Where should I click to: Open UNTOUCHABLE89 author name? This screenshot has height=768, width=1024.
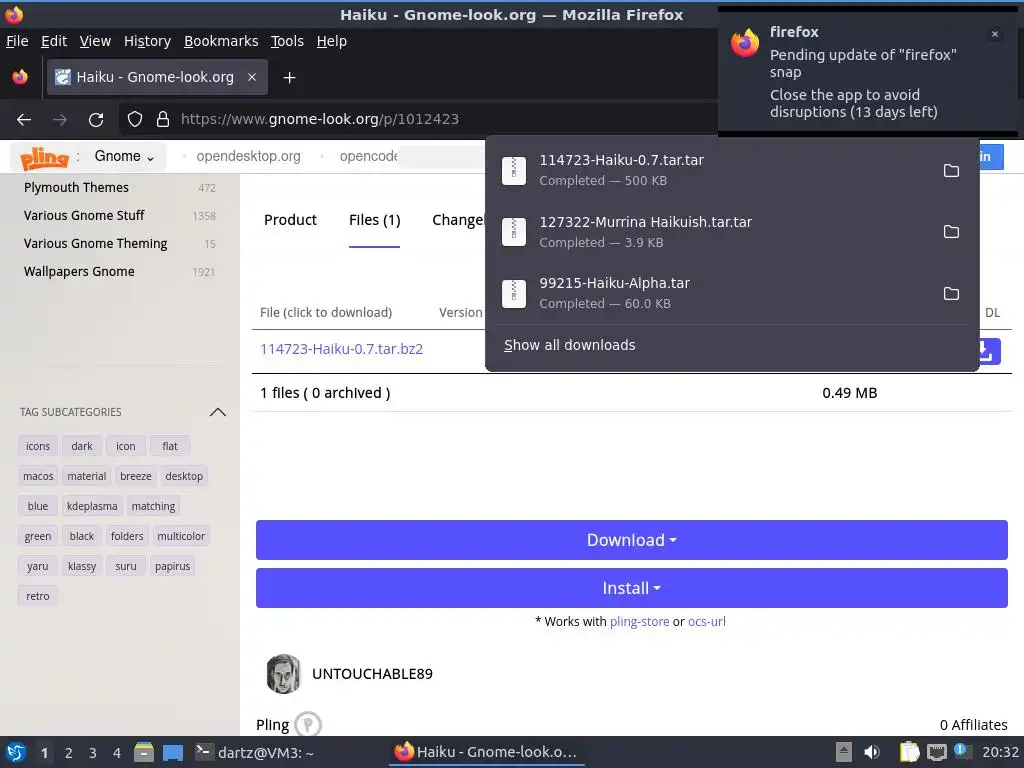tap(372, 674)
